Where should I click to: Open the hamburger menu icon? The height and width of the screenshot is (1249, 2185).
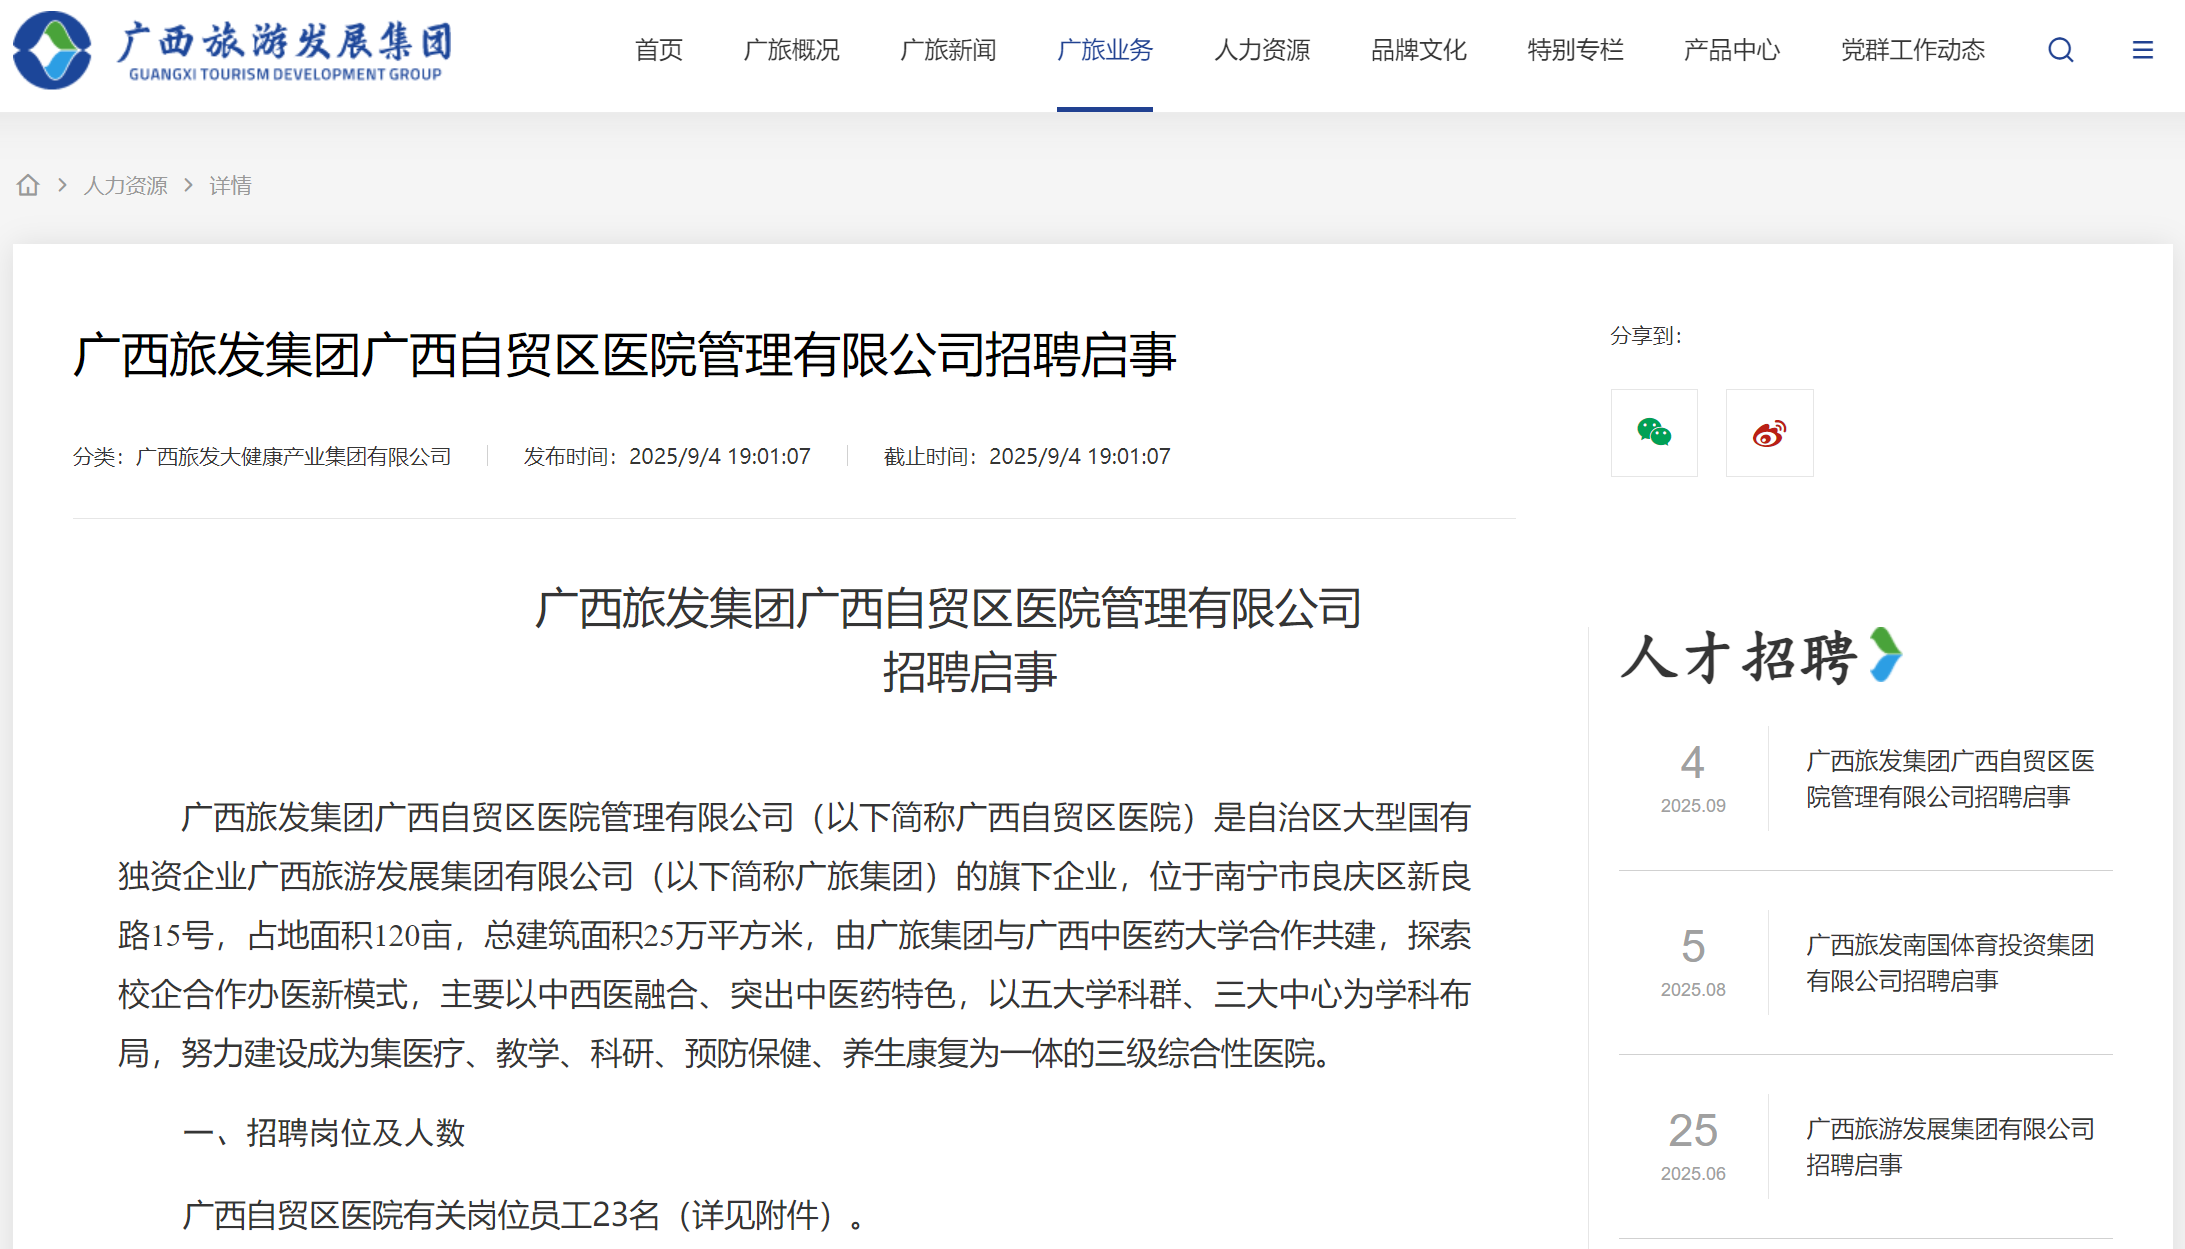[x=2142, y=50]
